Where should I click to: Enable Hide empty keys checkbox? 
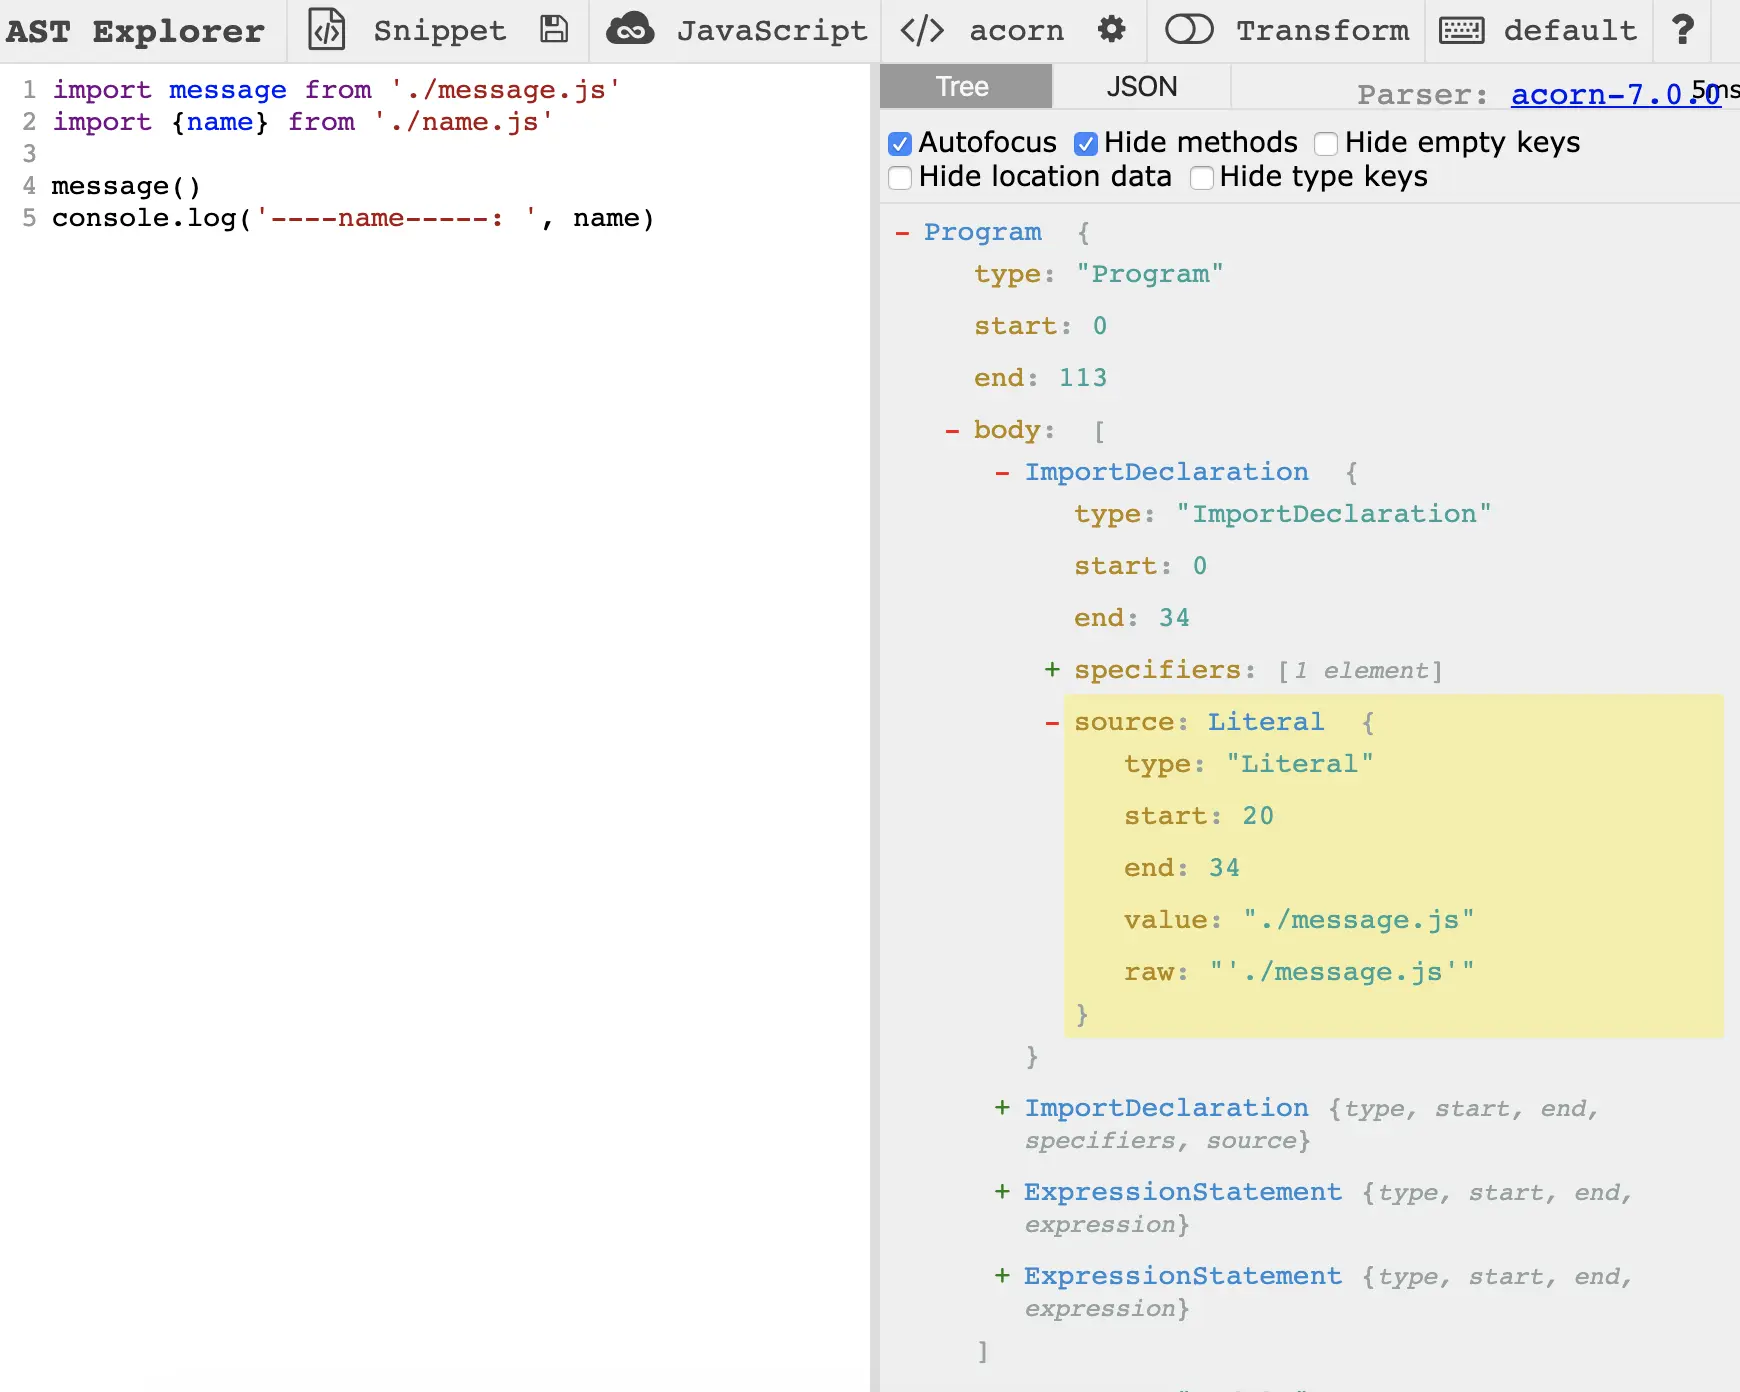click(1326, 144)
